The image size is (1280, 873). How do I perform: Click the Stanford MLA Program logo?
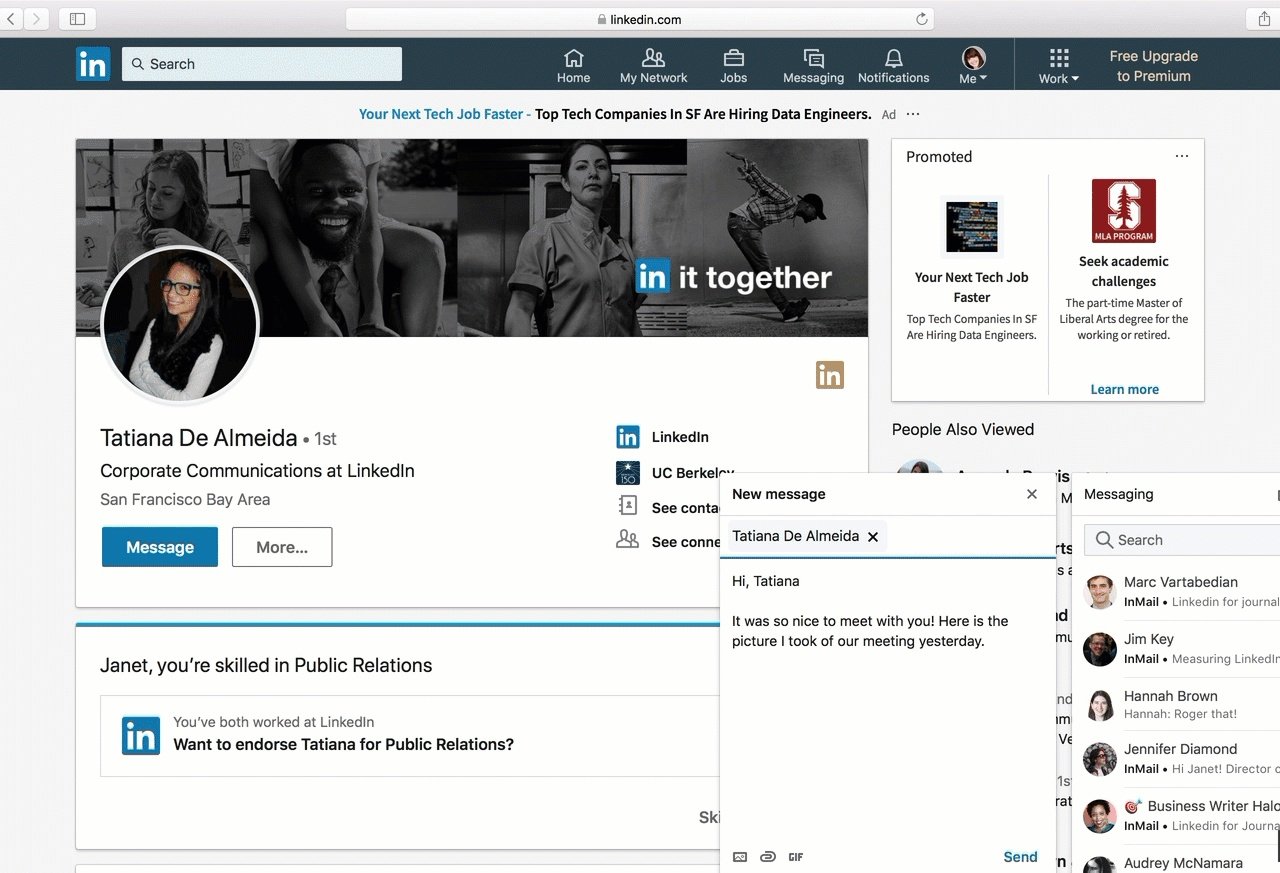(x=1124, y=211)
